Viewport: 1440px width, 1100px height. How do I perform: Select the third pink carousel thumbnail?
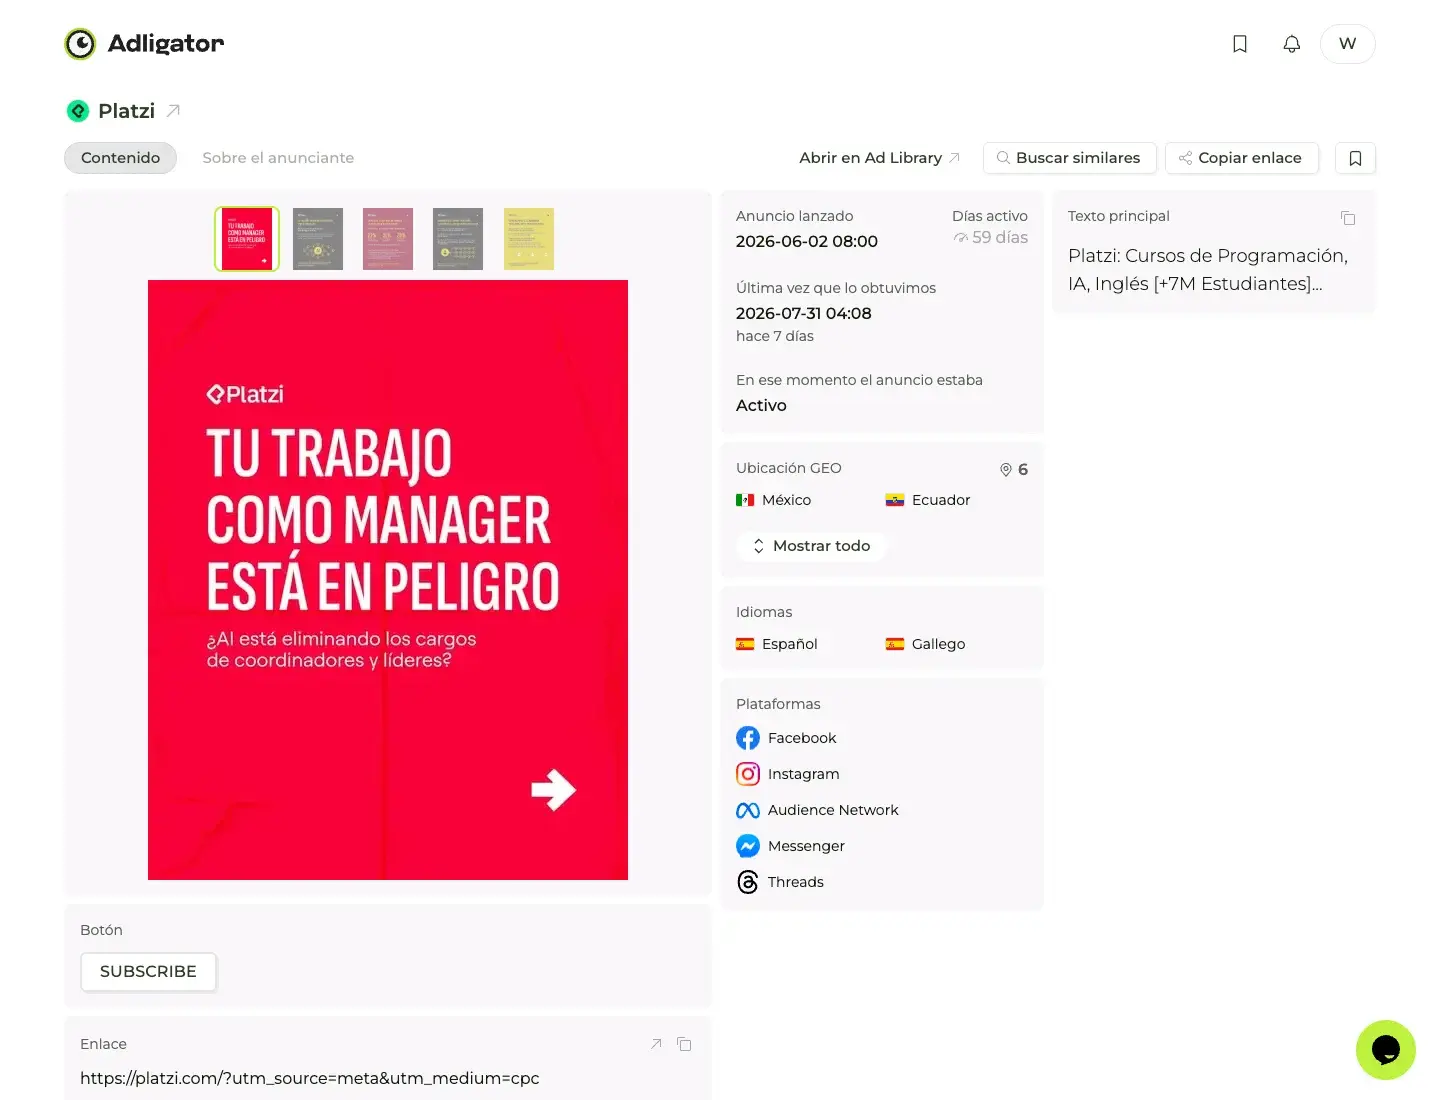coord(388,239)
